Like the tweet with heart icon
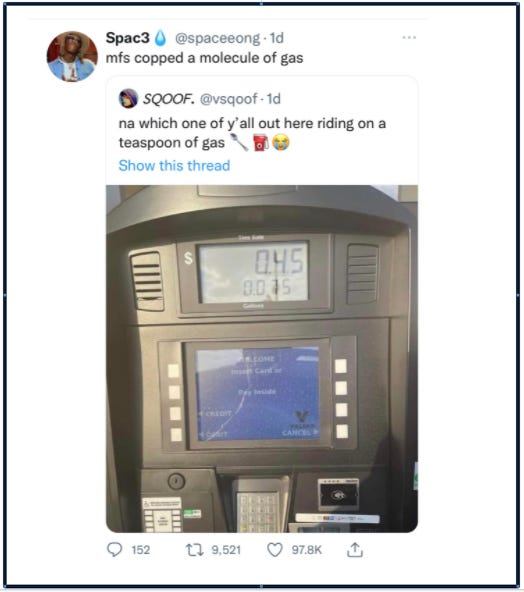The height and width of the screenshot is (592, 524). point(275,550)
